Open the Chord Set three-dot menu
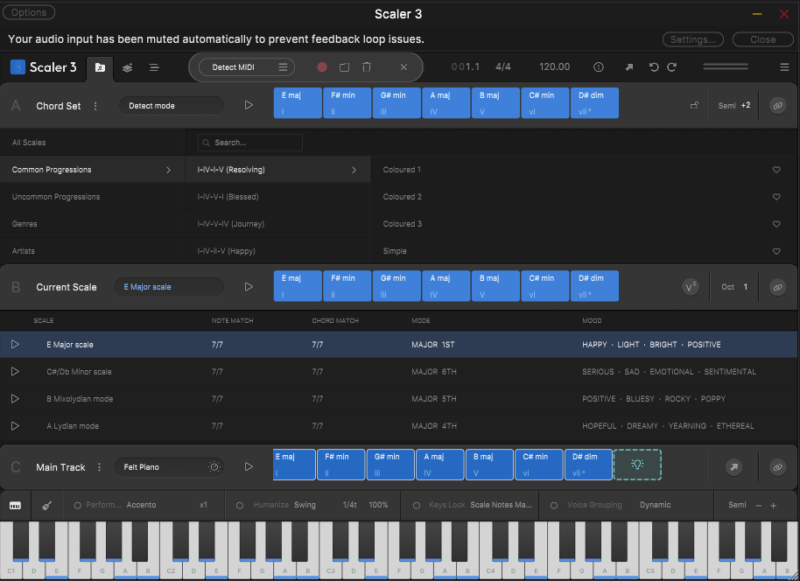Screen dimensions: 800x581 95,105
